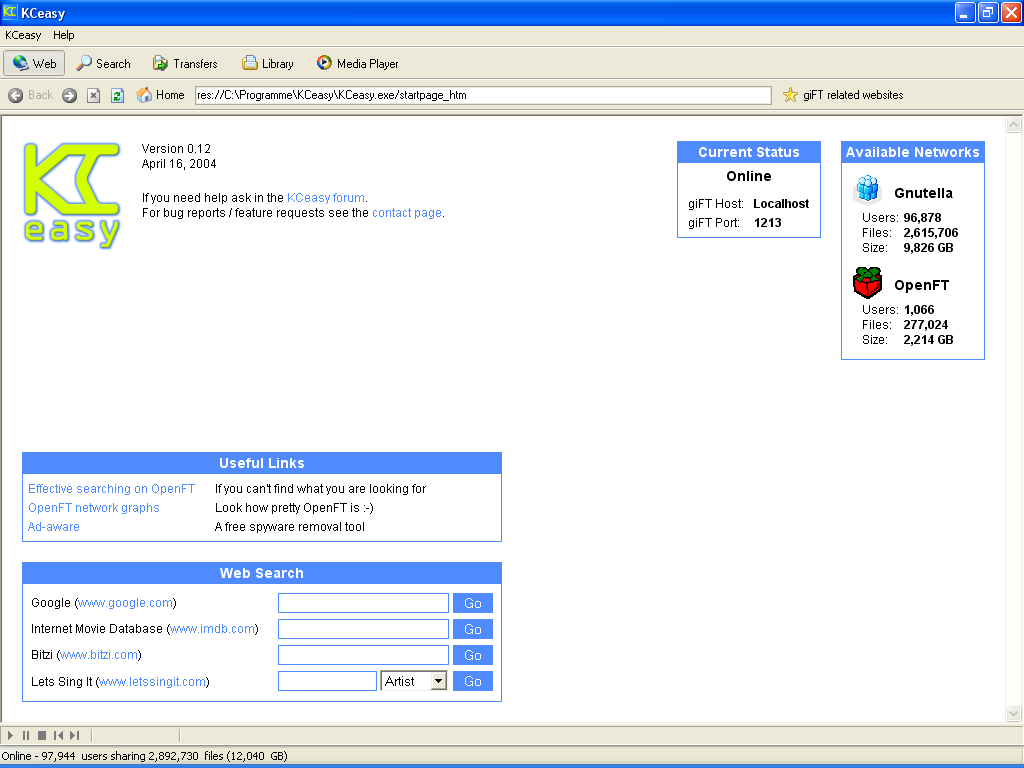Open giFT related websites favorites
The width and height of the screenshot is (1024, 768).
[843, 95]
